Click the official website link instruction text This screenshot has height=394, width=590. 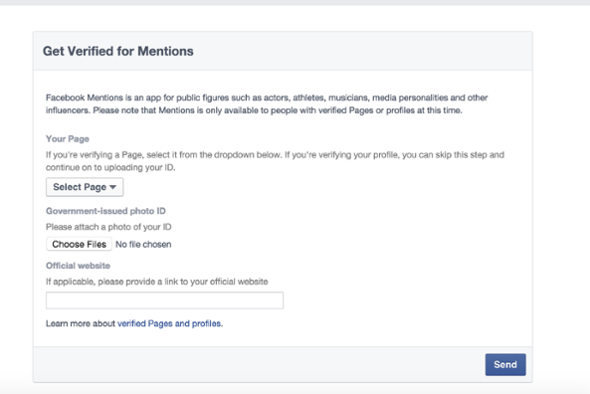(x=157, y=281)
